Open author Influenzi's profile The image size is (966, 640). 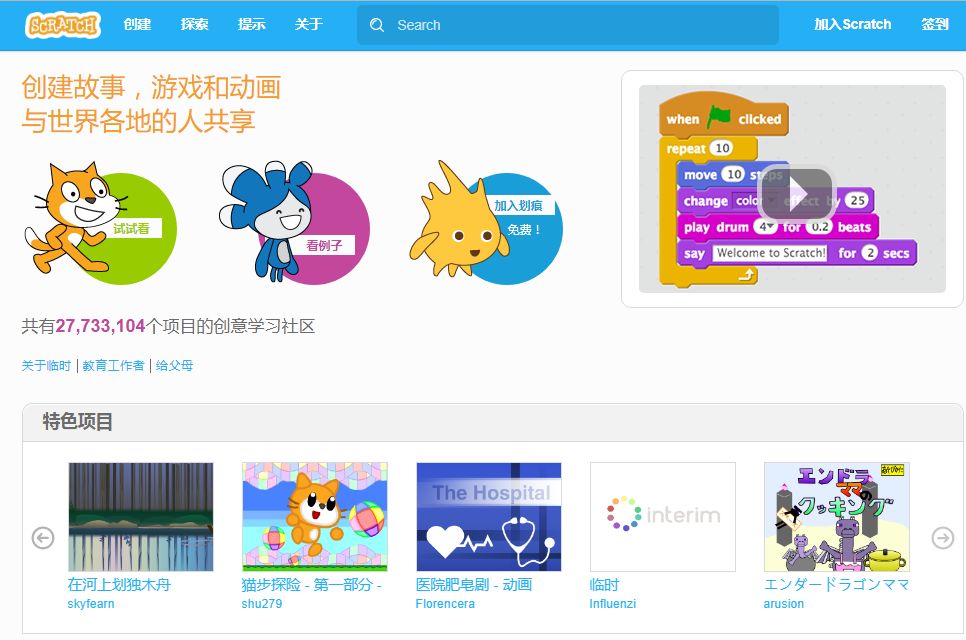click(x=612, y=604)
